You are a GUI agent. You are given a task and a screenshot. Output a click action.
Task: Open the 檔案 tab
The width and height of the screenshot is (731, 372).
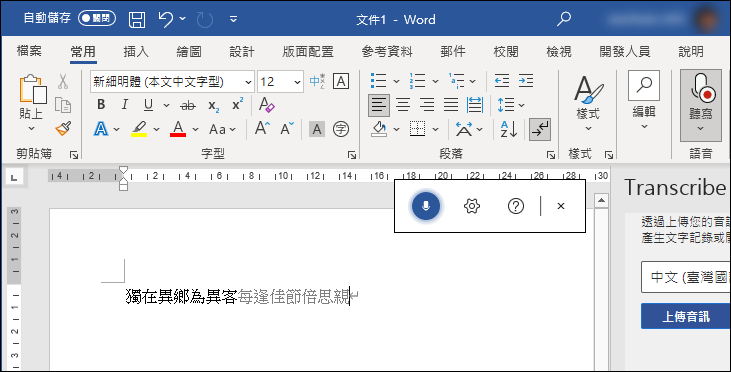(x=29, y=51)
